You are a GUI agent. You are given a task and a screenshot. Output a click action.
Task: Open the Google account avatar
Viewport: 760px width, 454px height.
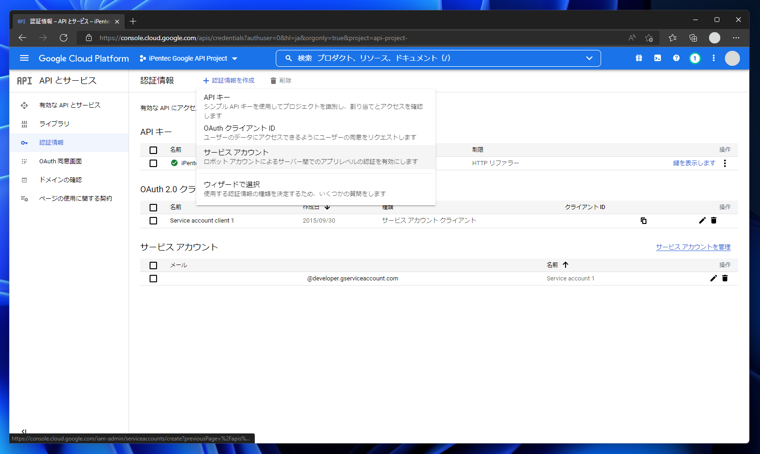[x=732, y=58]
